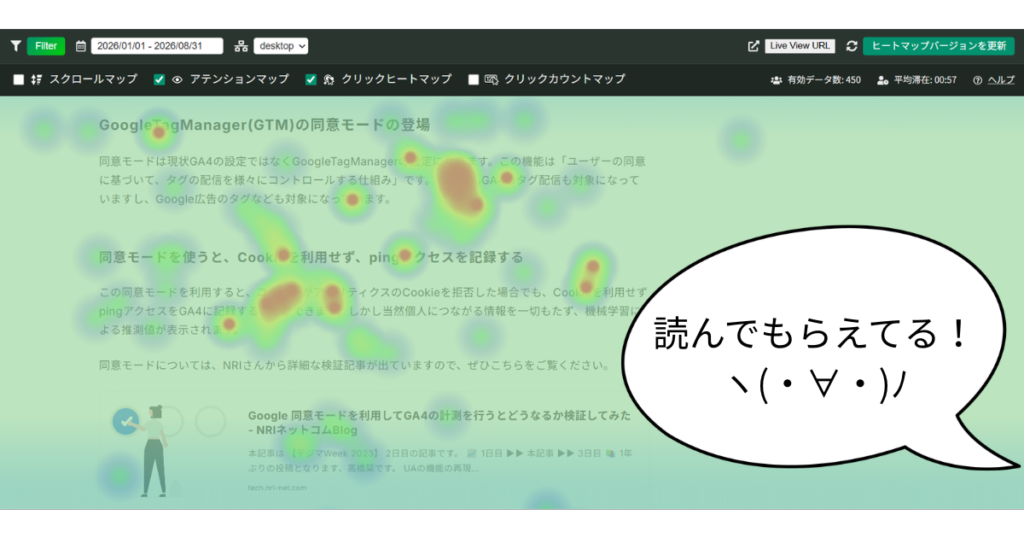Click the クリックヒートマップ pointer icon
Viewport: 1024px width, 538px height.
click(x=329, y=80)
